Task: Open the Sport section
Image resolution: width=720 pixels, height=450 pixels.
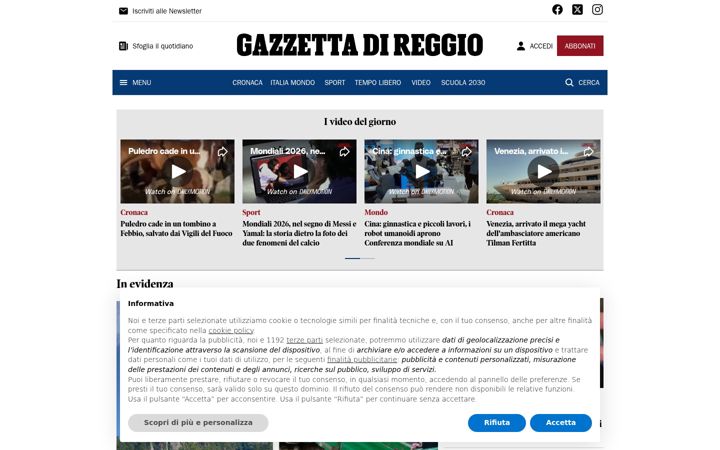Action: click(335, 83)
